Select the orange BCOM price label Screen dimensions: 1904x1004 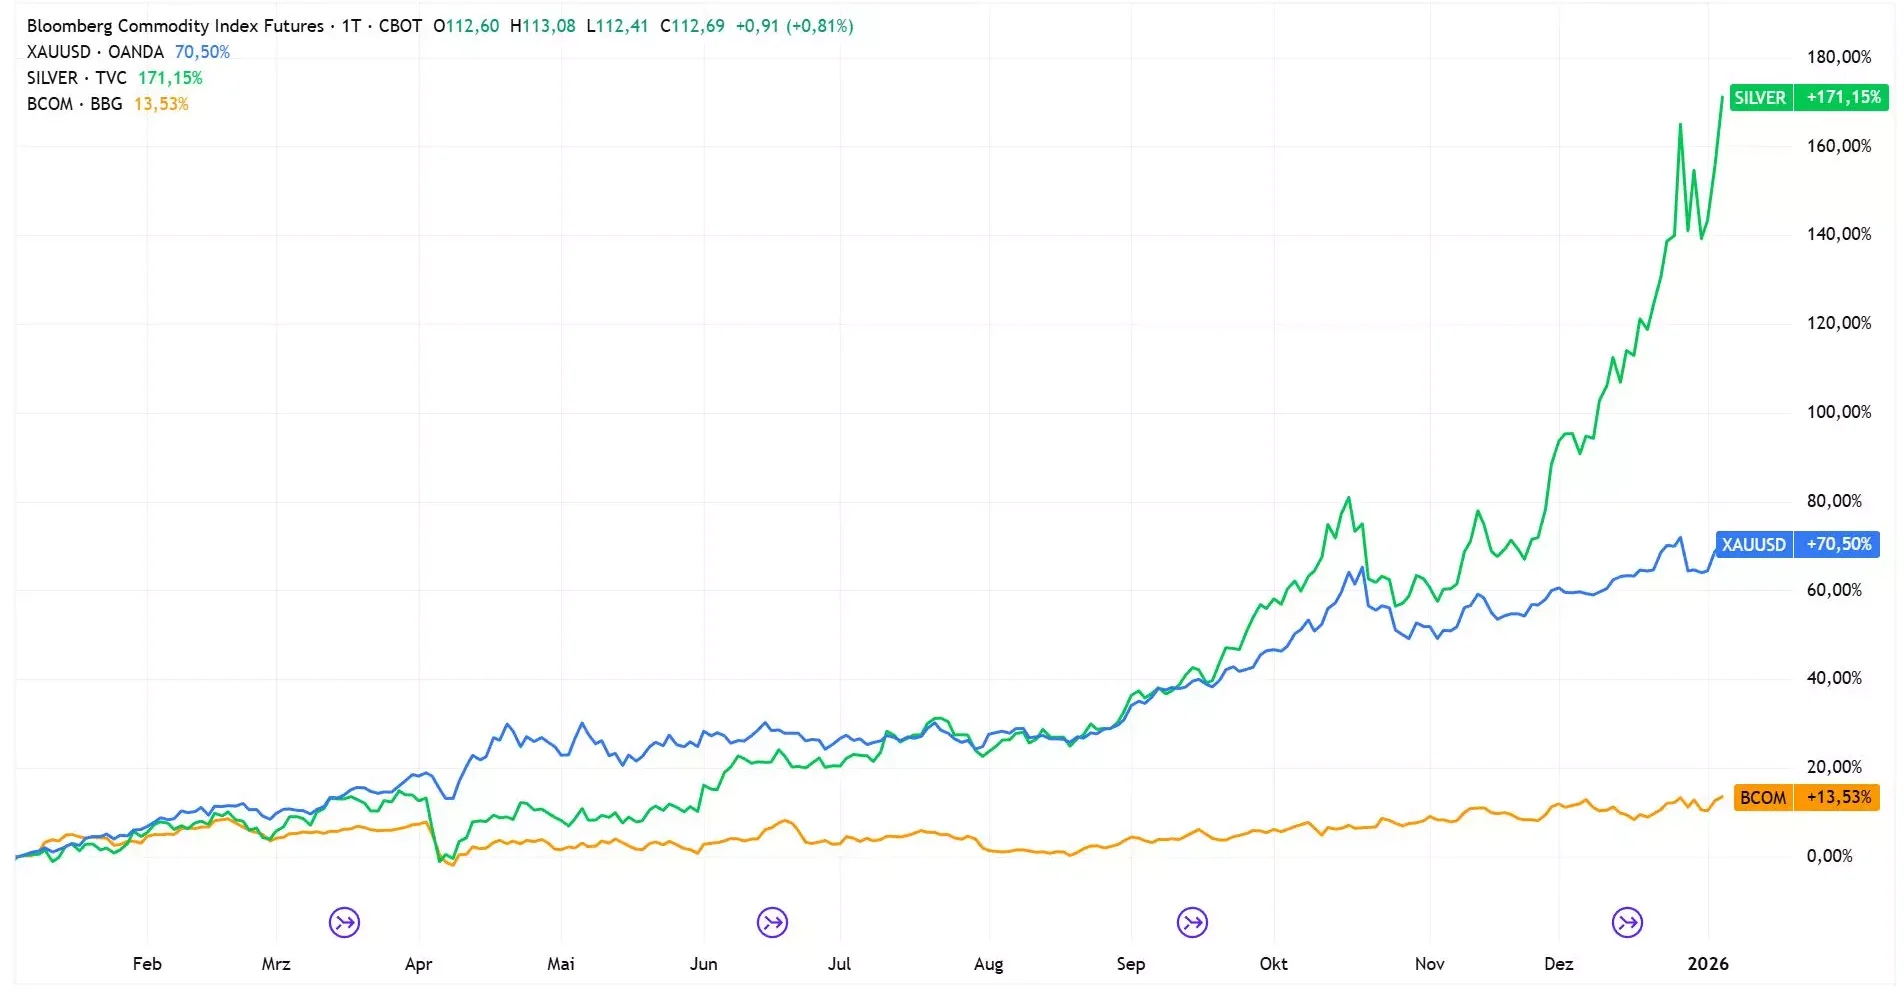tap(1806, 798)
